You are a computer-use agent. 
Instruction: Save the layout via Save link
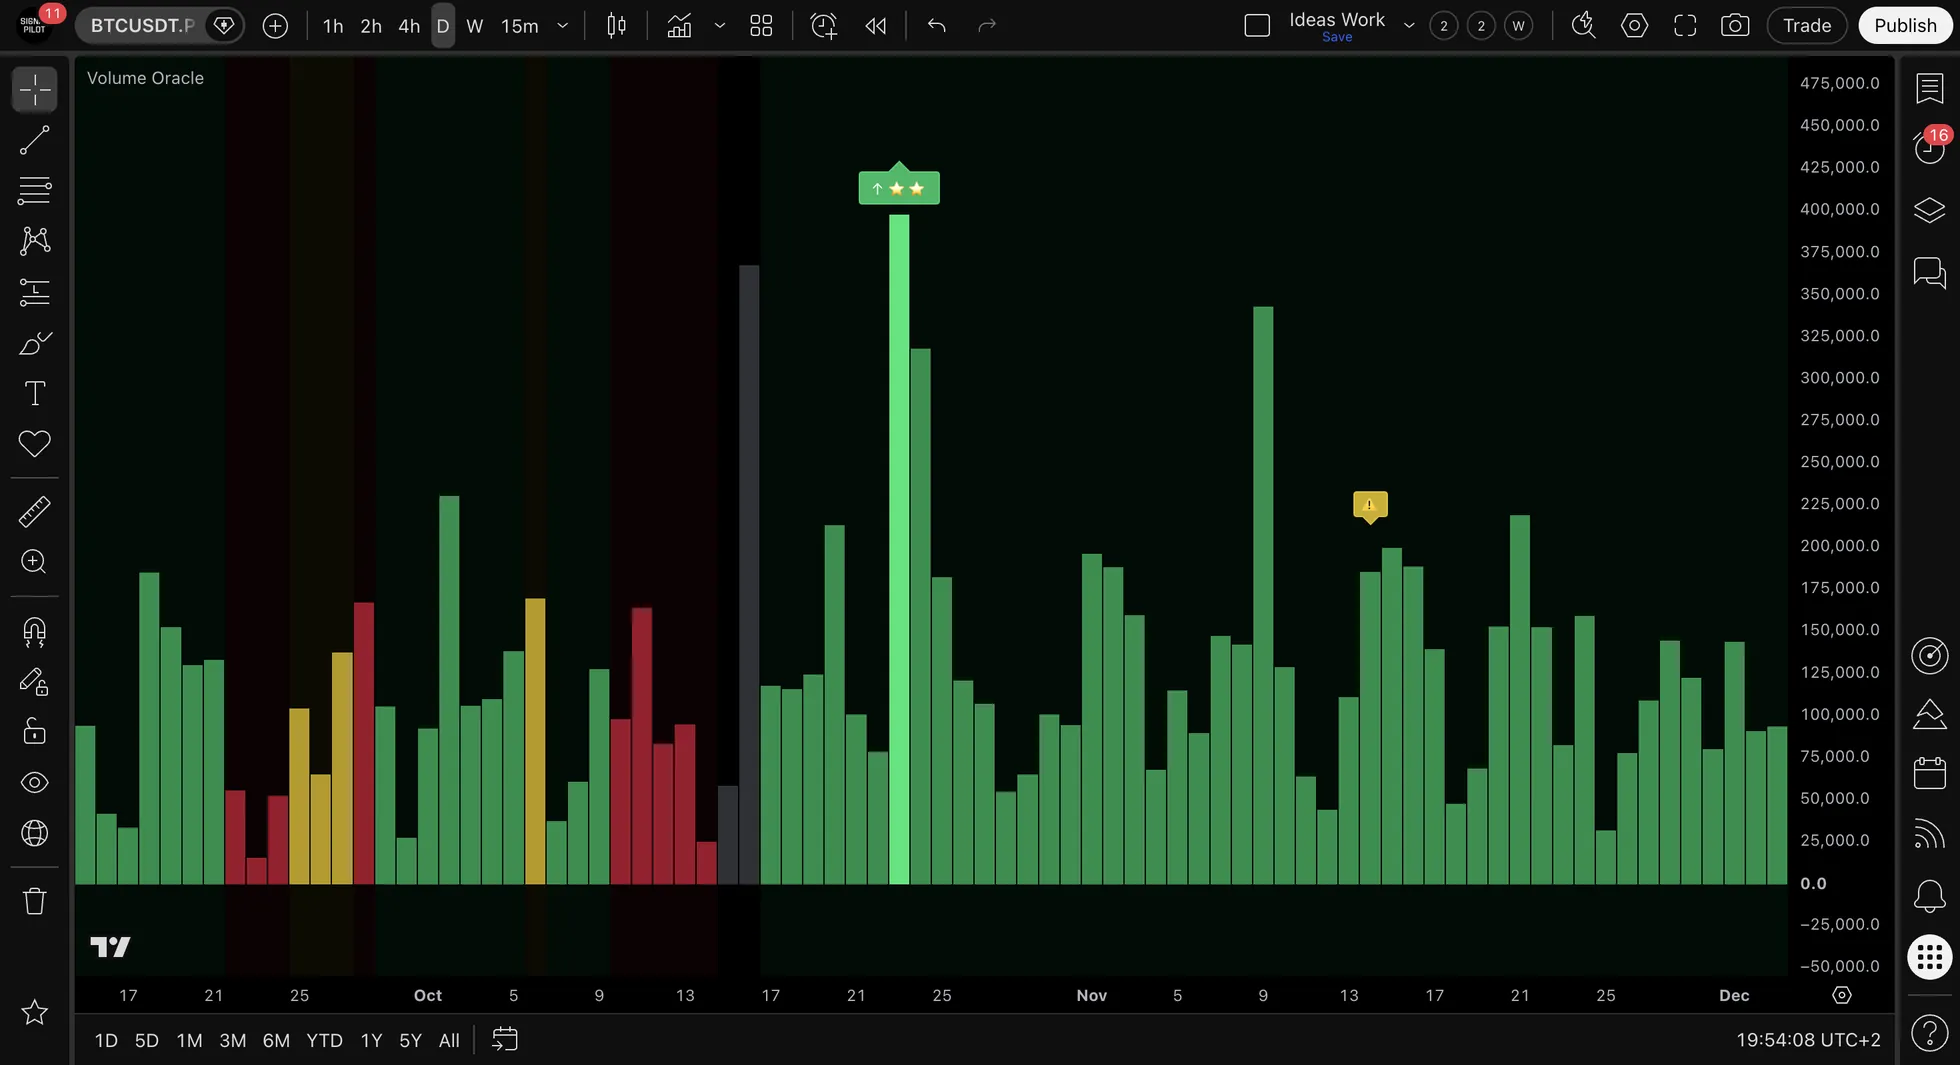1337,37
